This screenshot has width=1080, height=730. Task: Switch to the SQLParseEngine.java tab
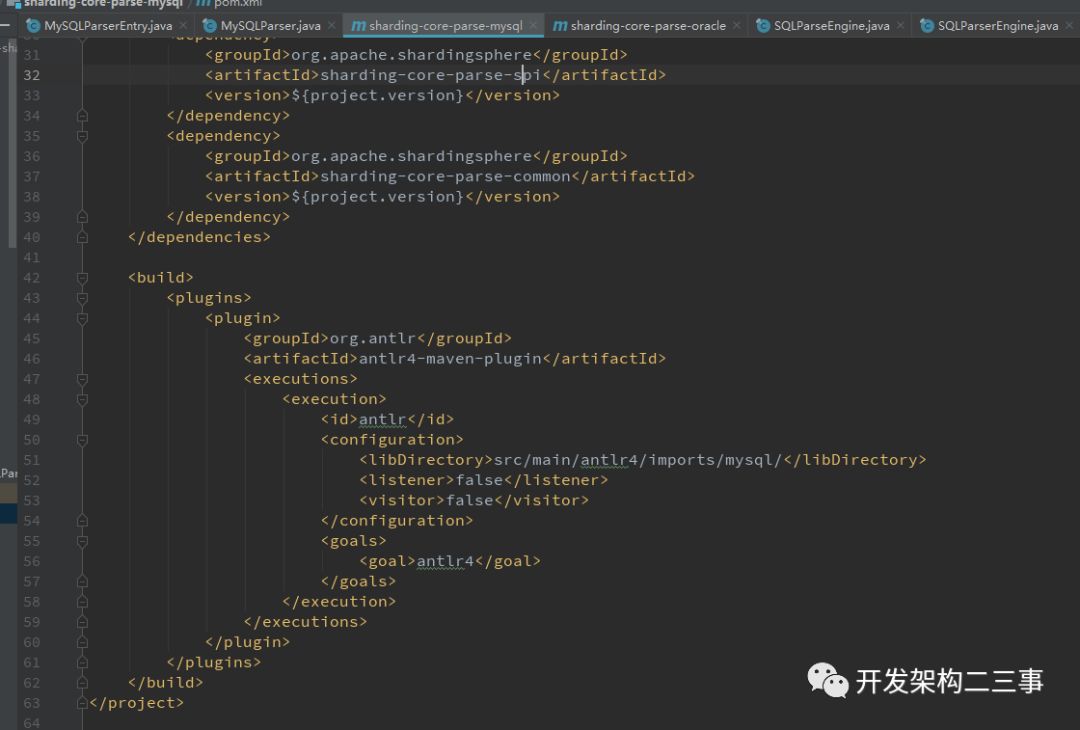tap(831, 26)
